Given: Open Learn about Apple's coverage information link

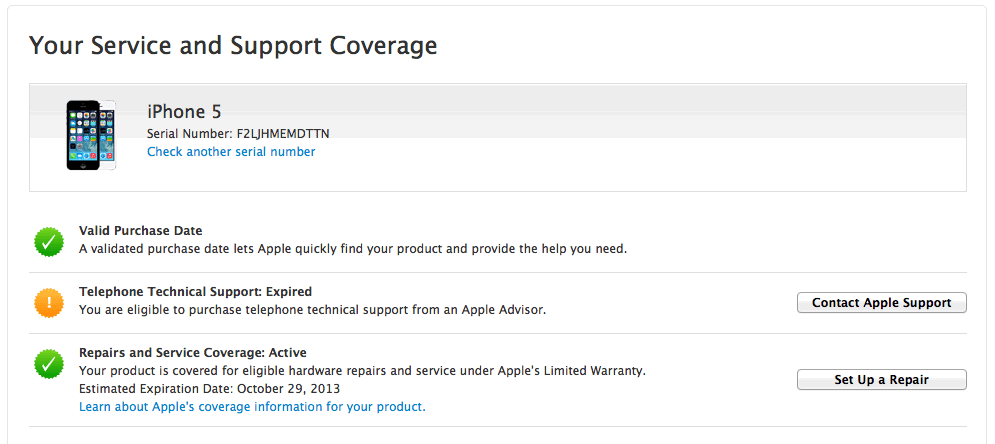Looking at the screenshot, I should point(252,407).
